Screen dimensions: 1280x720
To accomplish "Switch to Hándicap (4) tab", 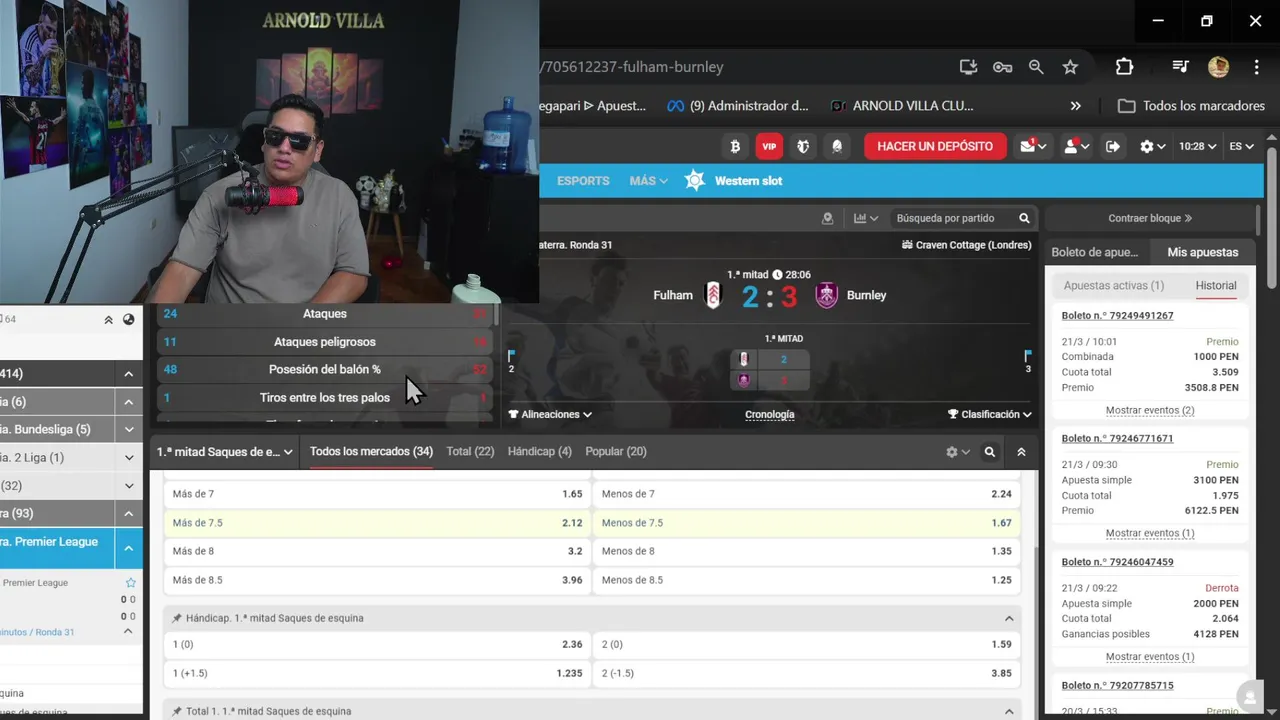I will pyautogui.click(x=540, y=451).
